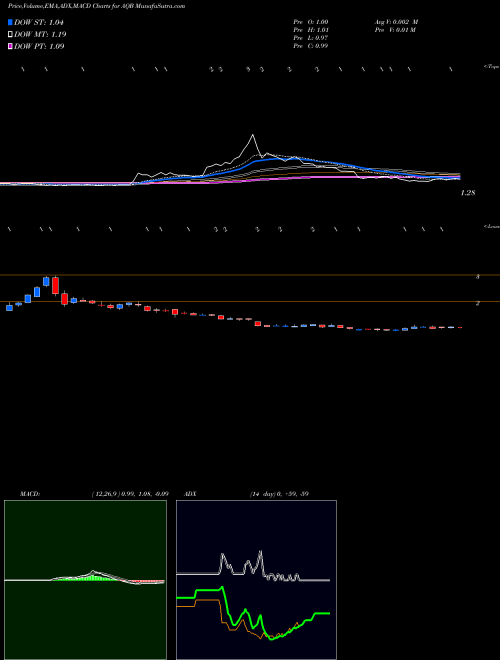Image resolution: width=500 pixels, height=660 pixels.
Task: Select the 'DOW PT: 1.09' legend label
Action: coord(39,46)
